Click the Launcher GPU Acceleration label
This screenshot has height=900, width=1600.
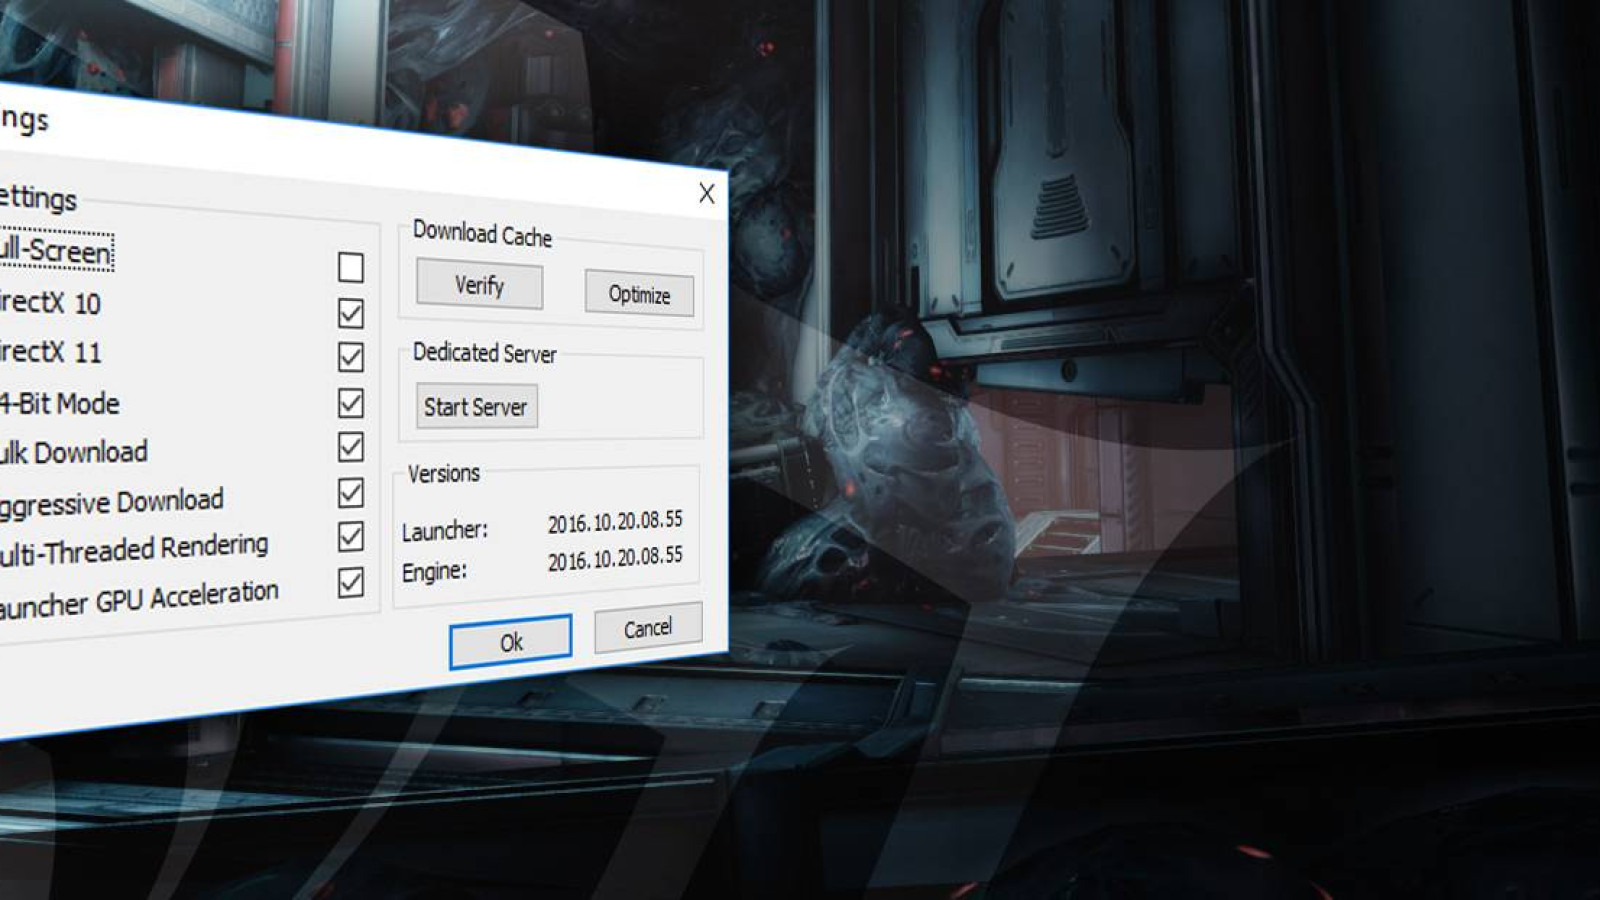pyautogui.click(x=138, y=599)
